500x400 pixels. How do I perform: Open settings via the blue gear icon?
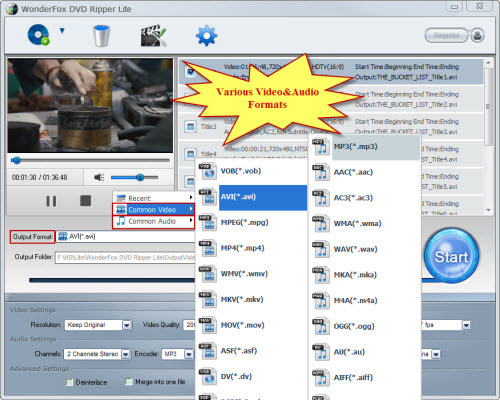click(206, 35)
